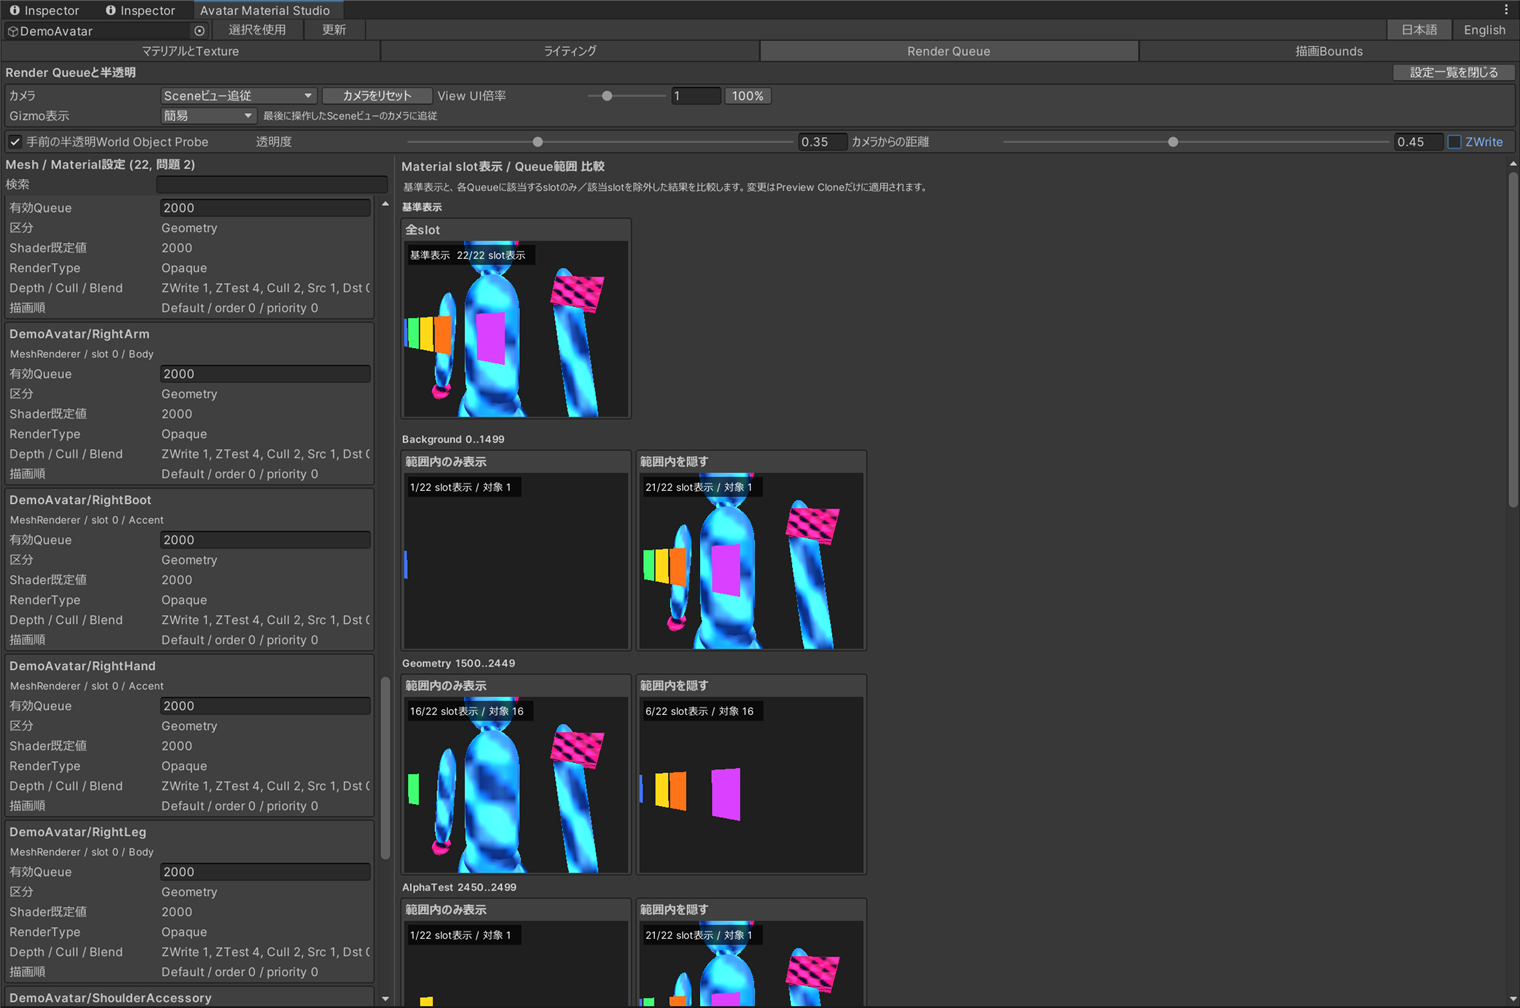Edit 有効Queue field under DemoAvatar/RightBoot
The width and height of the screenshot is (1520, 1008).
(265, 540)
